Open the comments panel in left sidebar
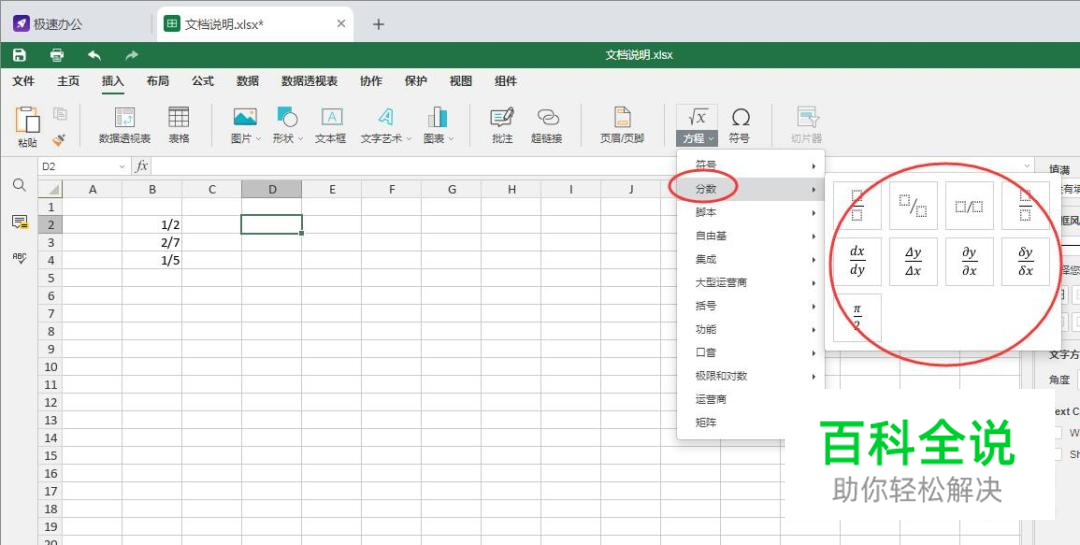The image size is (1080, 545). pyautogui.click(x=19, y=221)
